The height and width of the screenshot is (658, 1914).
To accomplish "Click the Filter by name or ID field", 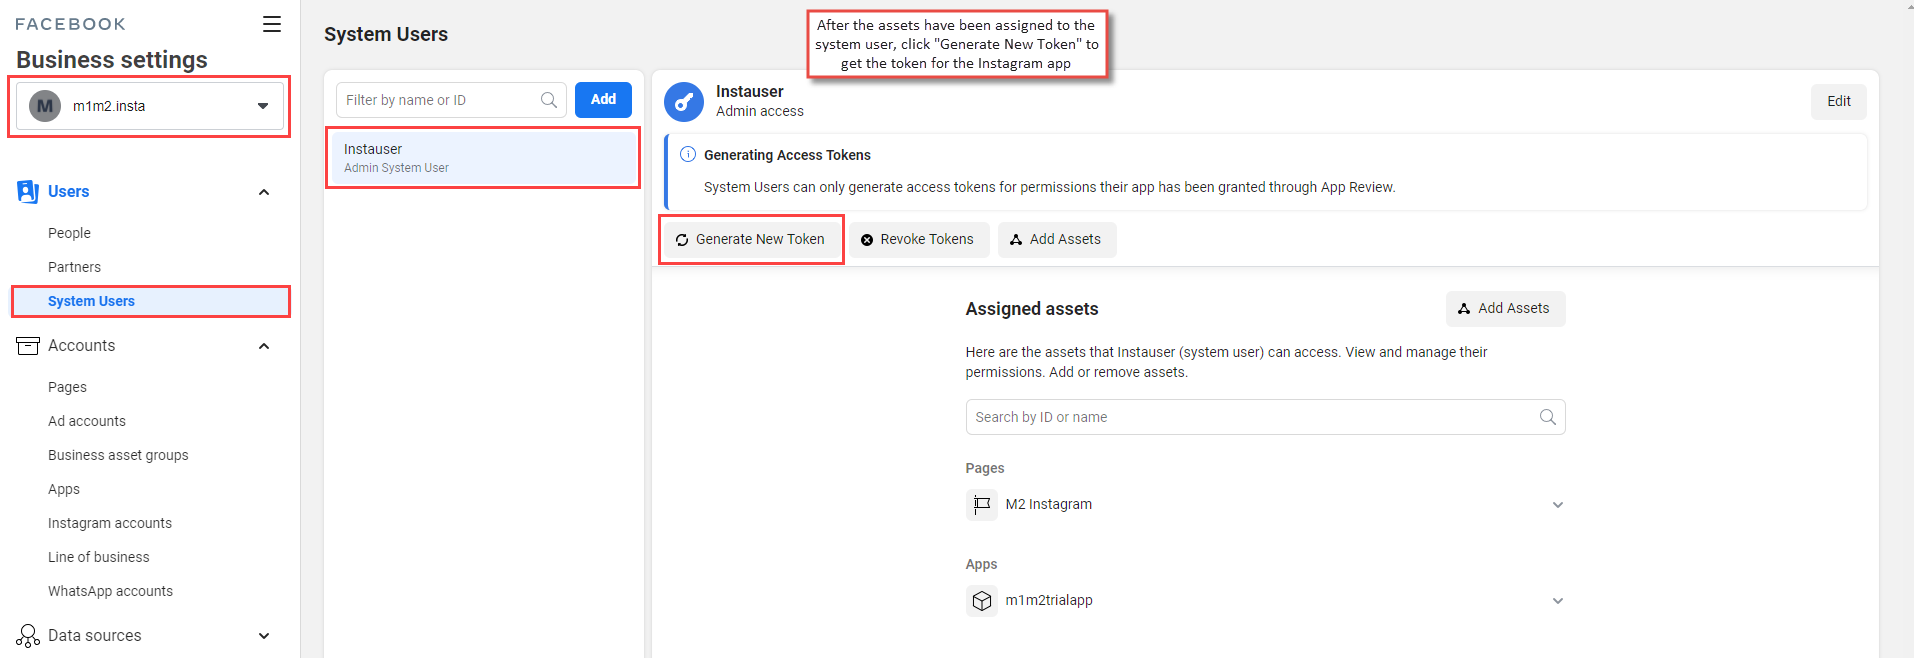I will [451, 100].
